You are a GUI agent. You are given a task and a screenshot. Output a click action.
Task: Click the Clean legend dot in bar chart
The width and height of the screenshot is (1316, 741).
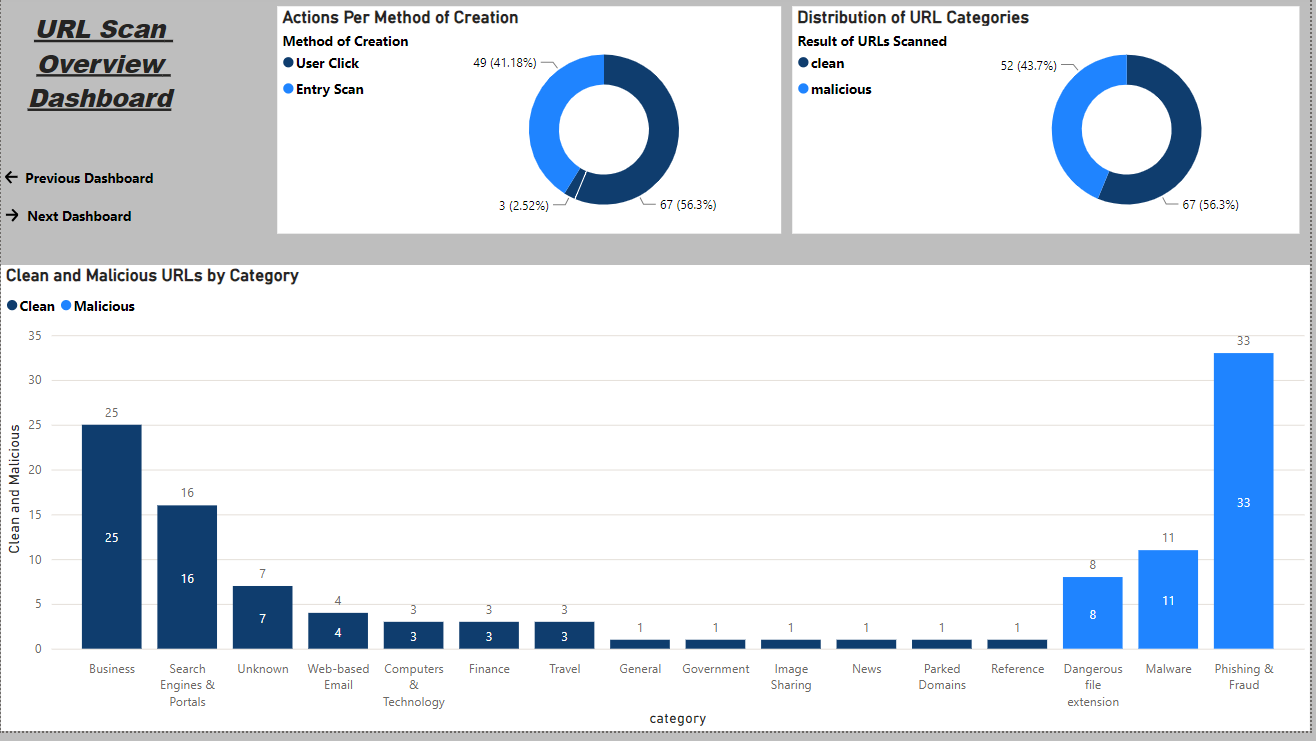point(12,306)
